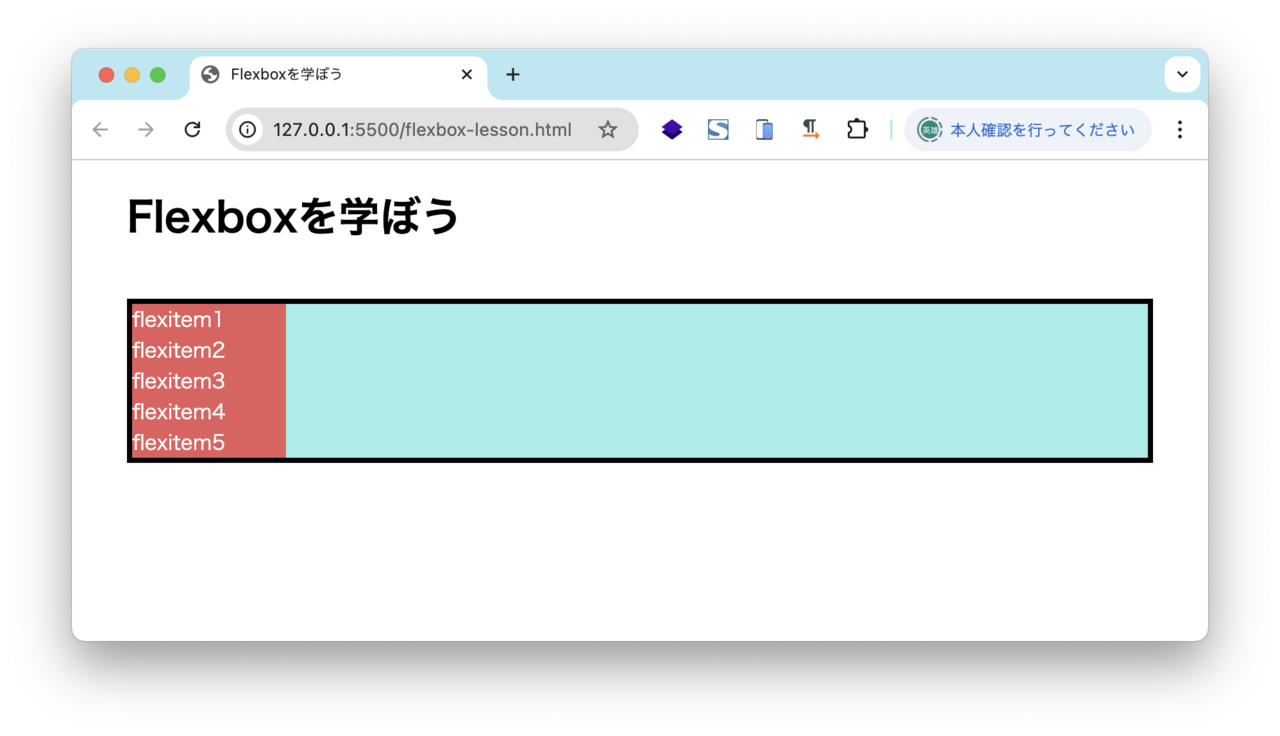Open the tab search chevron
This screenshot has width=1280, height=736.
click(x=1182, y=74)
